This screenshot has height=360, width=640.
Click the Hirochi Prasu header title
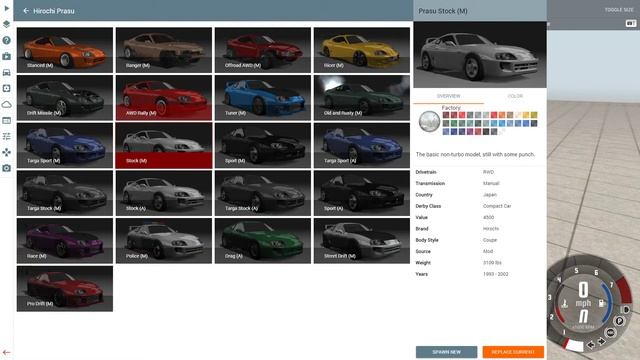click(54, 11)
